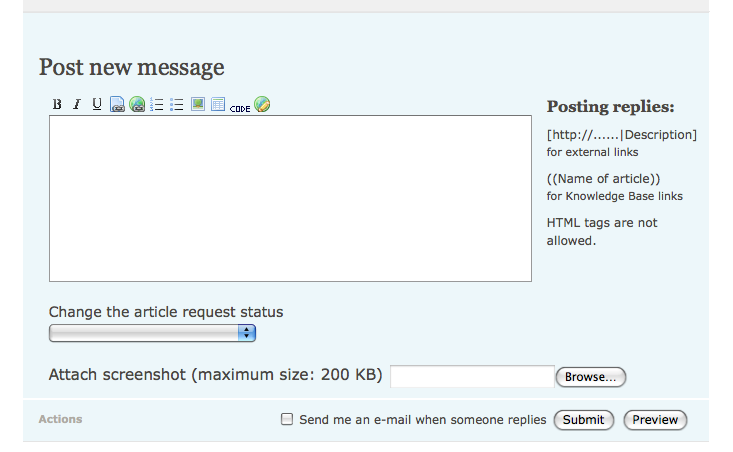The width and height of the screenshot is (733, 452).
Task: Click the globe with pencil icon
Action: click(262, 104)
